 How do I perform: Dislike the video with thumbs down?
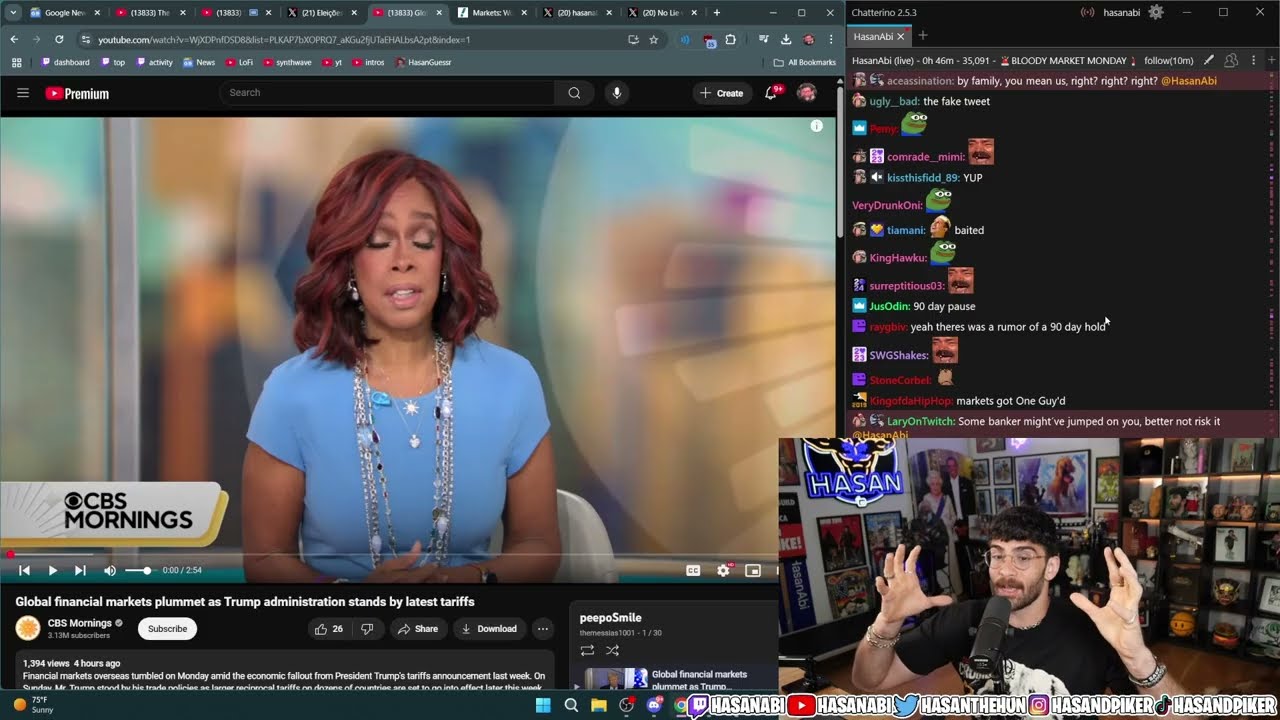pos(367,629)
